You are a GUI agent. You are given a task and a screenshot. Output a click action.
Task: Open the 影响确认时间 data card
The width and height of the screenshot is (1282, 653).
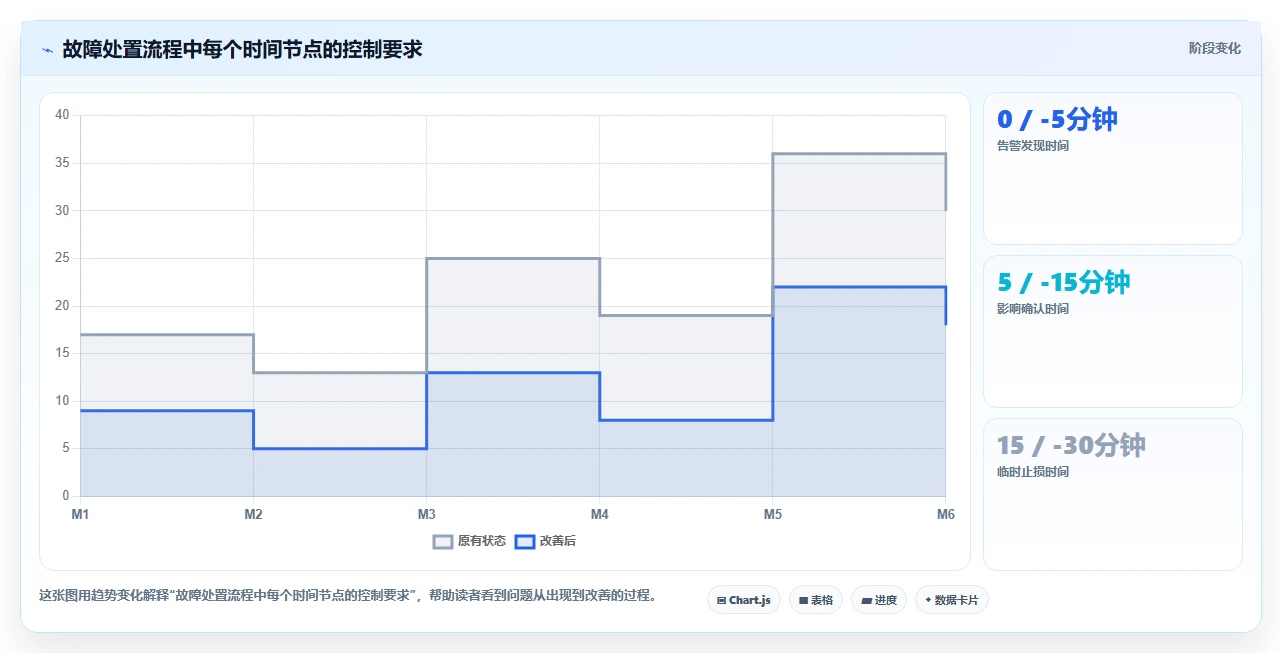click(1113, 332)
